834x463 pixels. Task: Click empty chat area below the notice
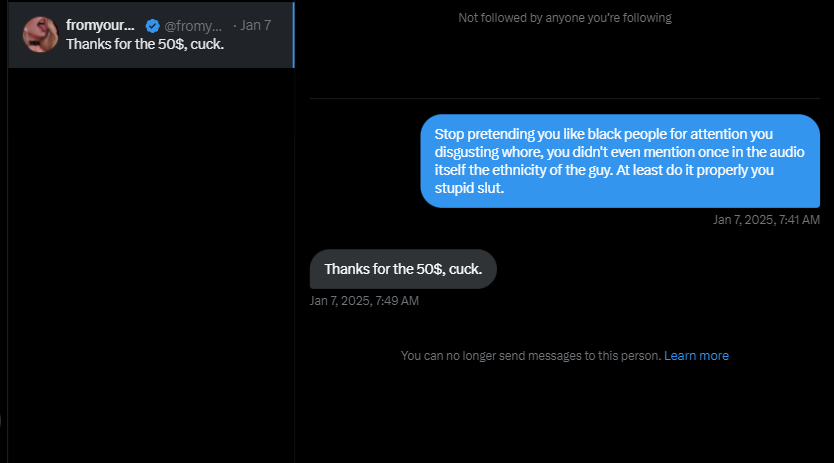pyautogui.click(x=565, y=415)
